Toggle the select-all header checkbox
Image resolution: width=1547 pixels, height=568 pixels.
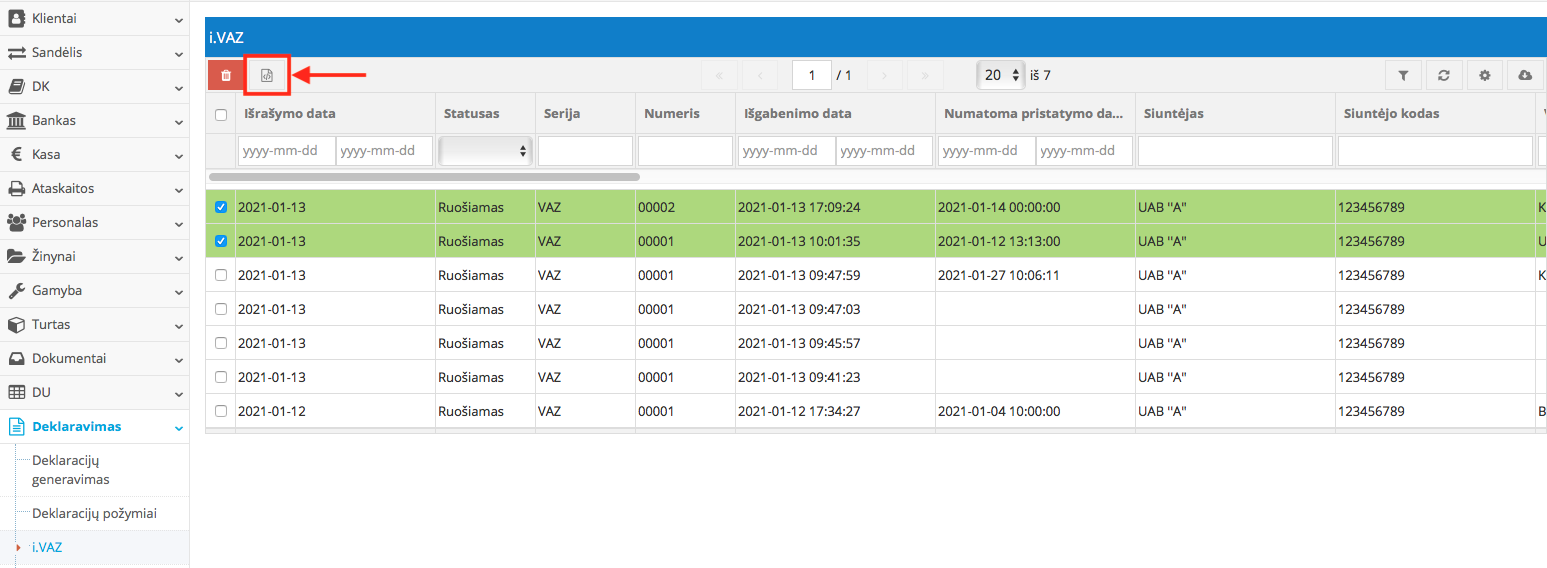221,114
